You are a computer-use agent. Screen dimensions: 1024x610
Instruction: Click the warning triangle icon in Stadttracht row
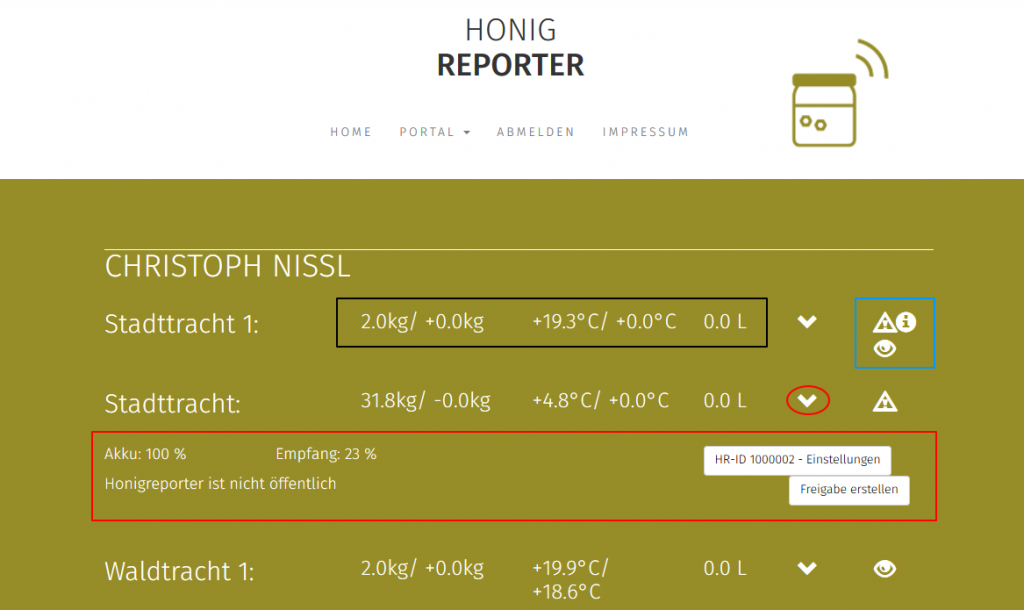click(884, 402)
